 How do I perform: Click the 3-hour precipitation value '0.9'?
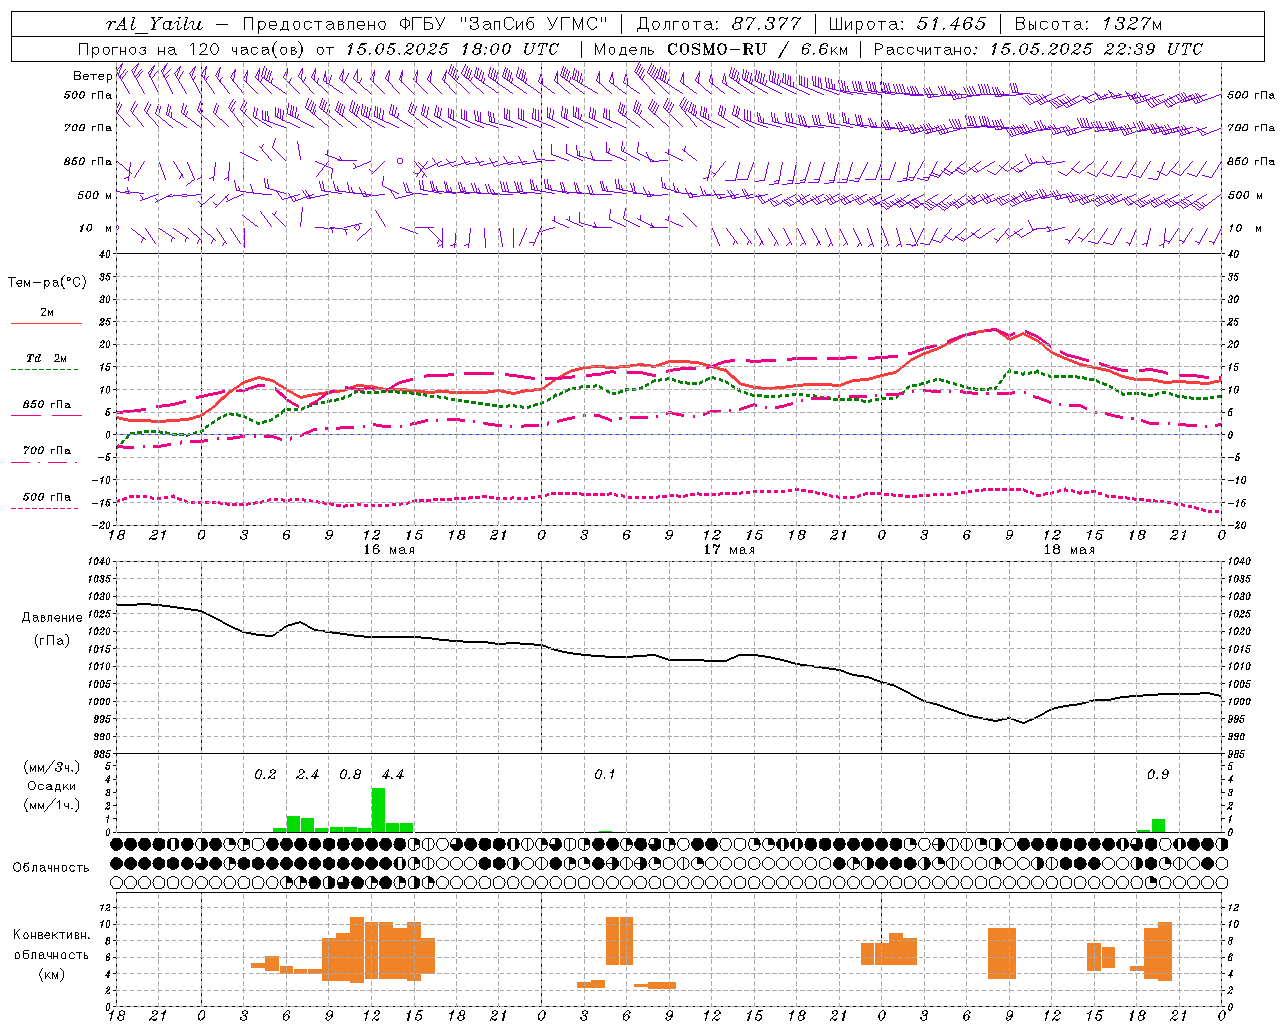(x=1157, y=775)
